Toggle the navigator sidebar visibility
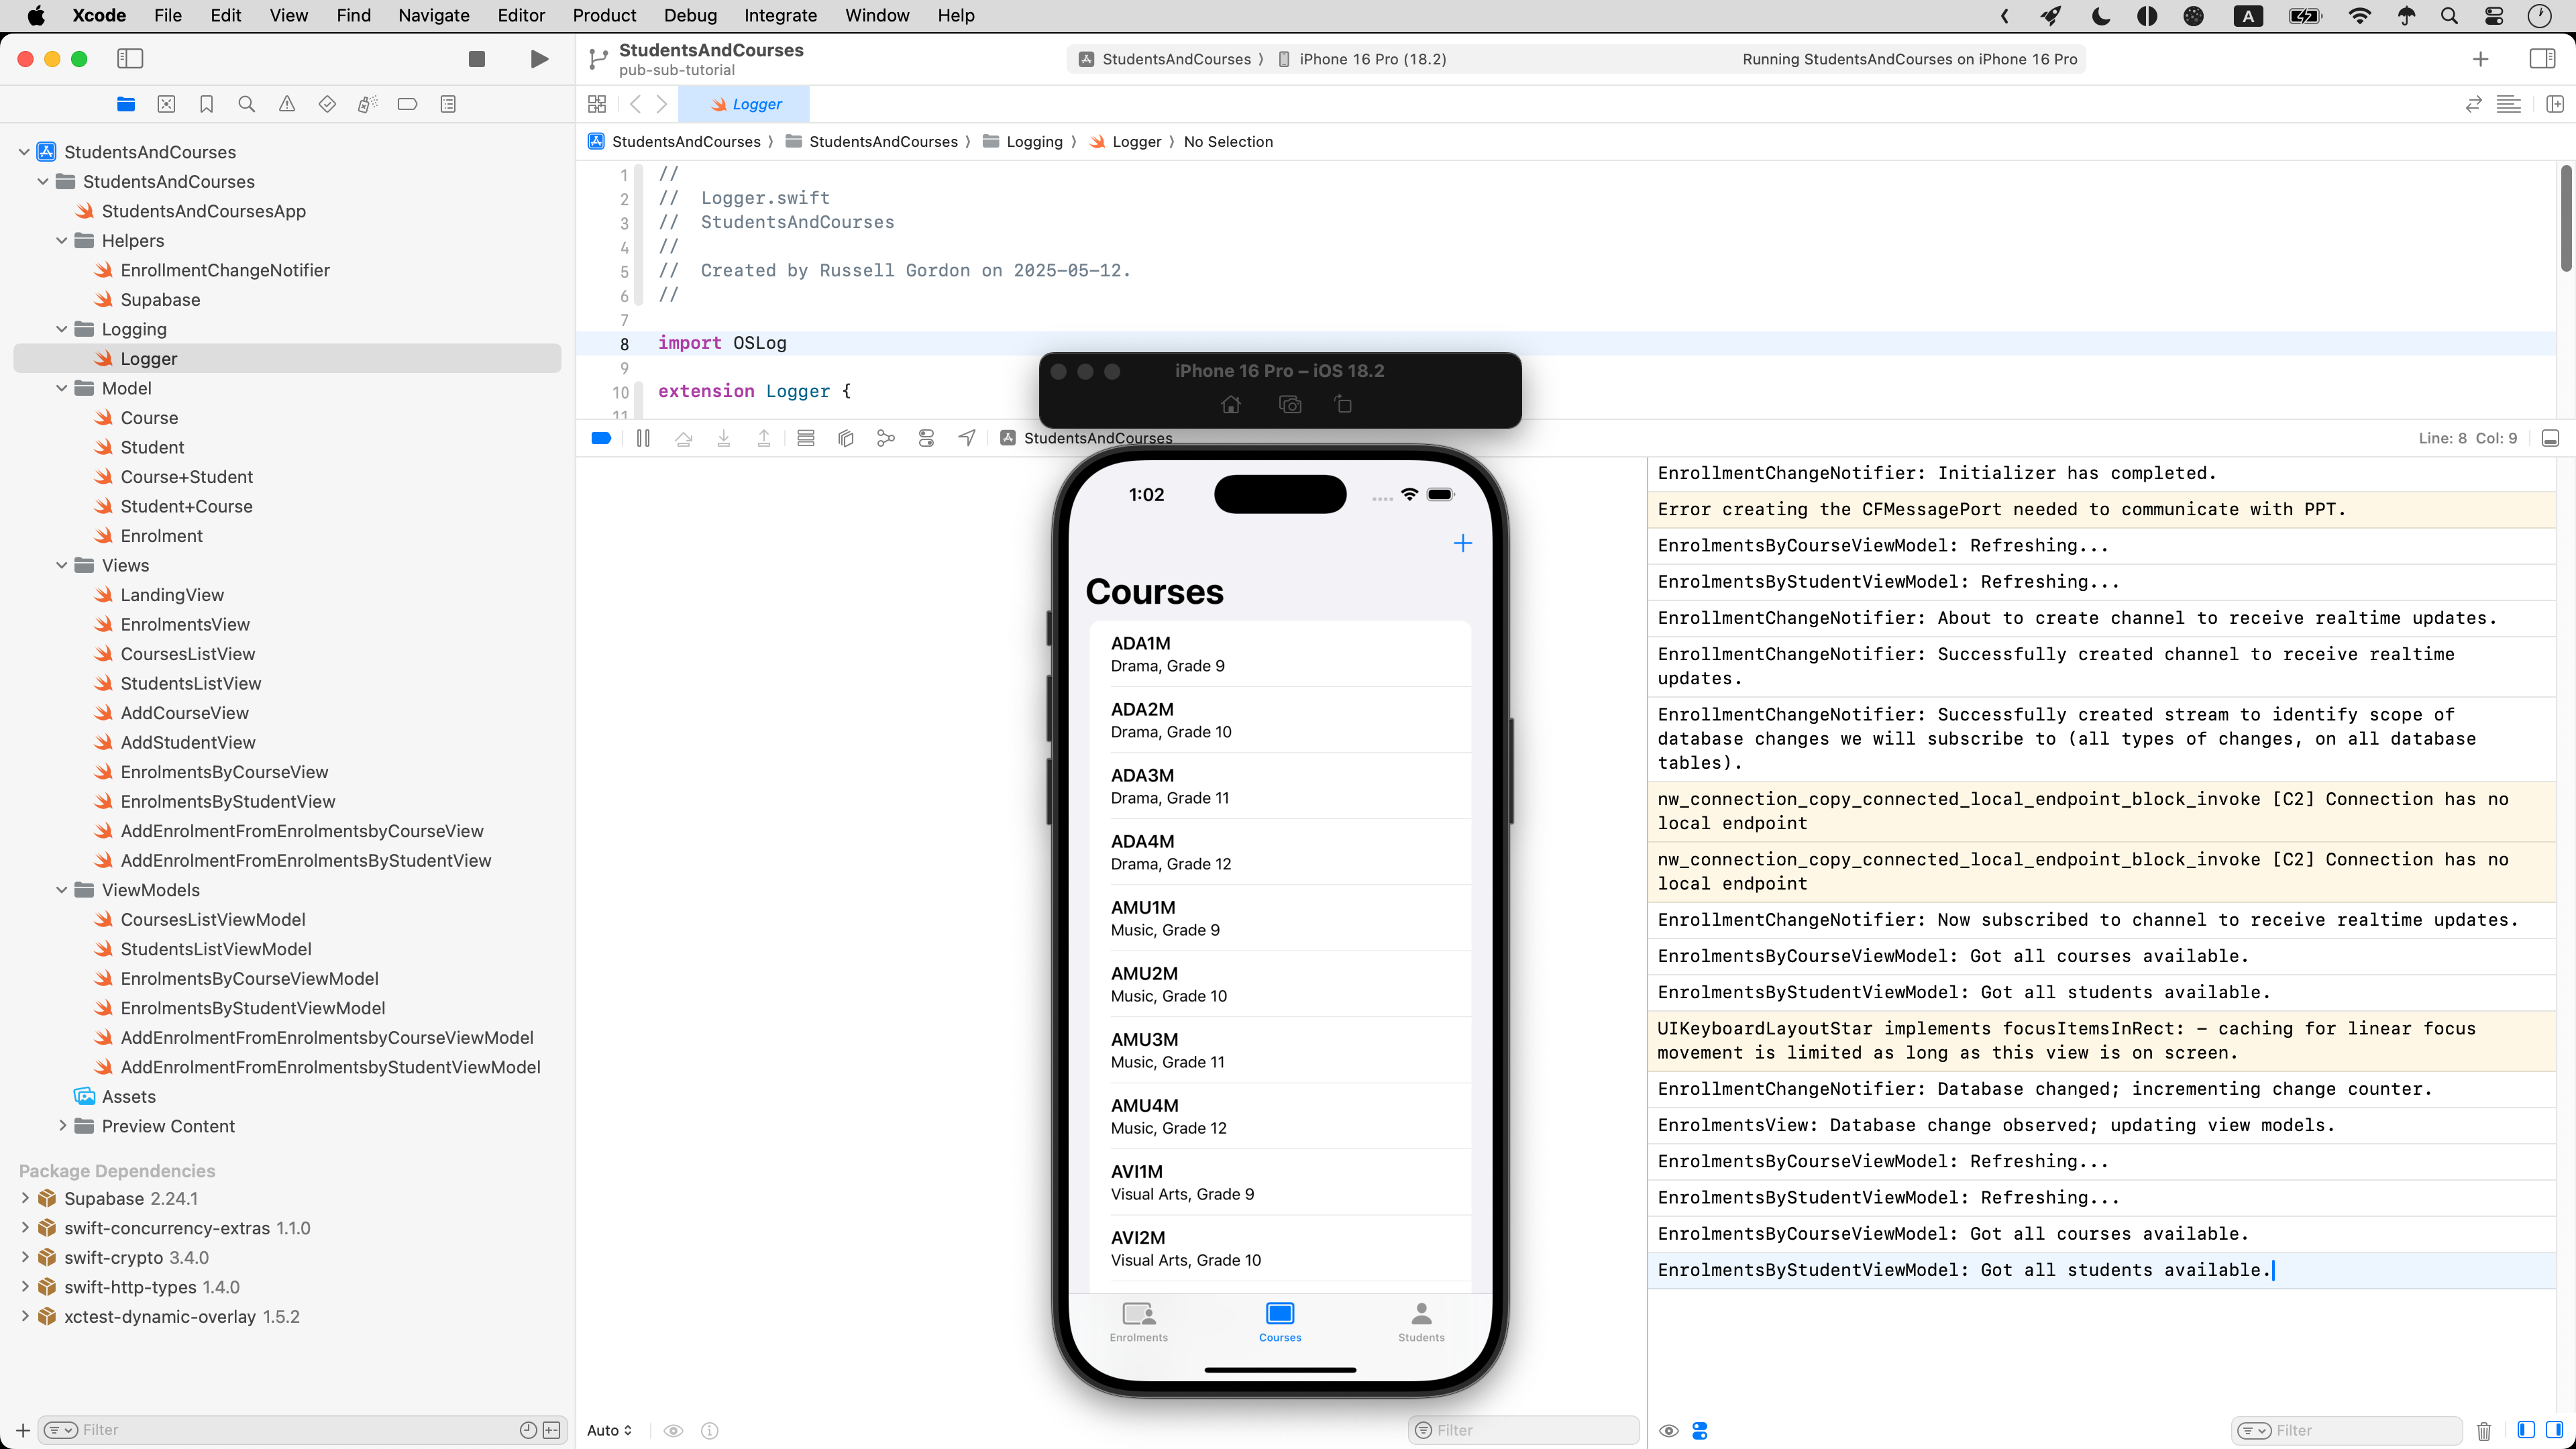2576x1449 pixels. [130, 59]
